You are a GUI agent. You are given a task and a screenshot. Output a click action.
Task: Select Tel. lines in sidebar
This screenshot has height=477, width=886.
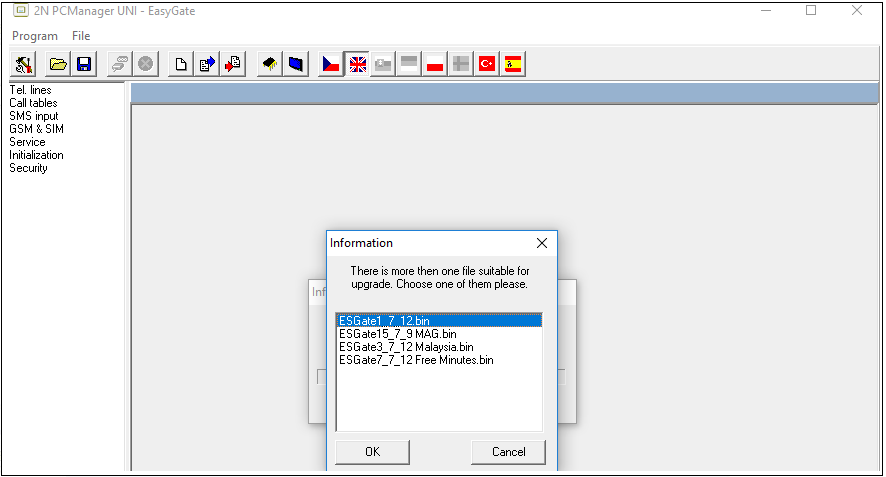pos(30,90)
